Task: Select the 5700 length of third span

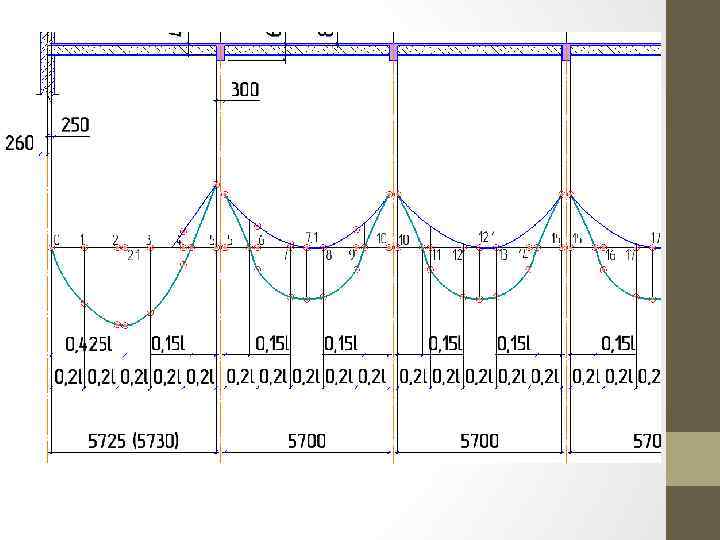Action: pyautogui.click(x=479, y=441)
